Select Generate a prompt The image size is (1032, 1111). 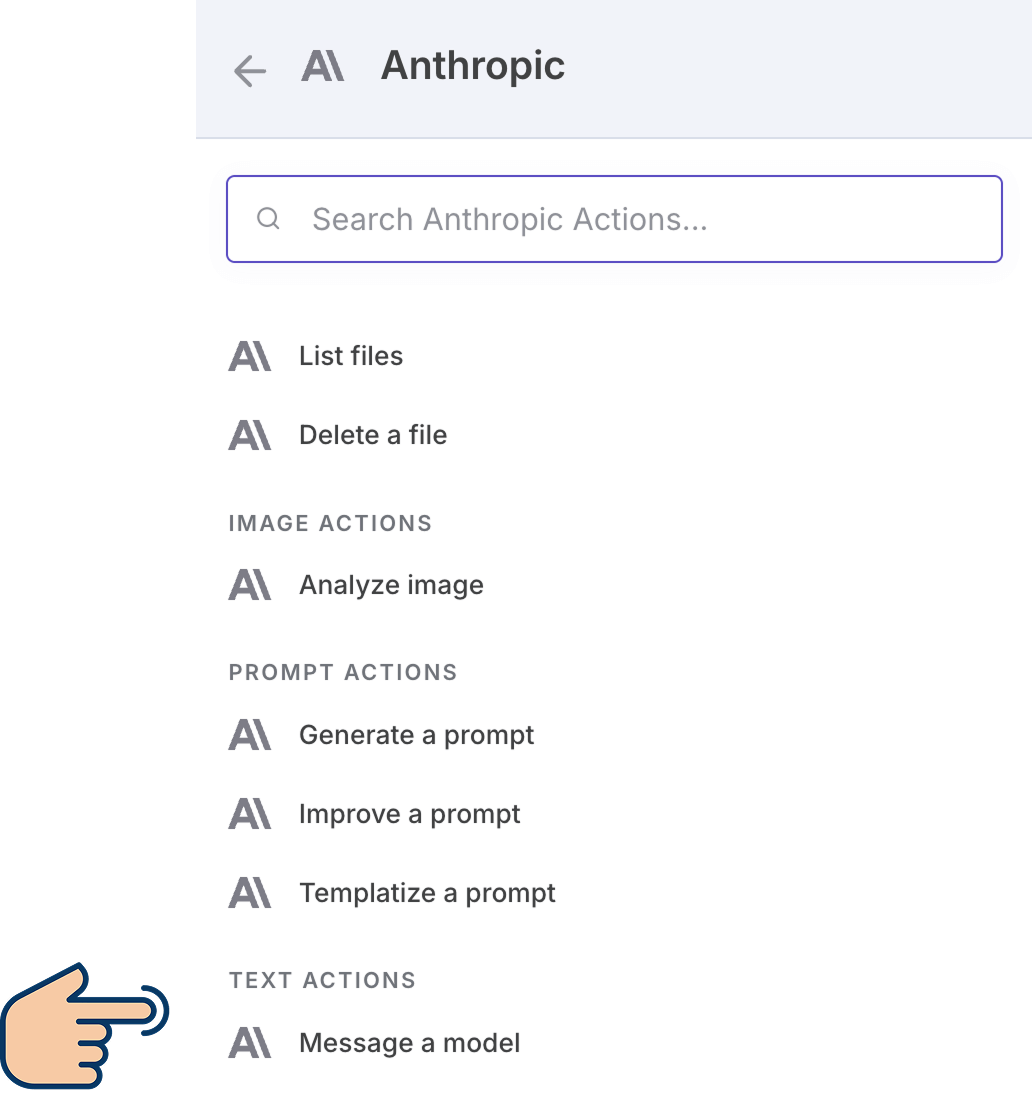tap(416, 735)
